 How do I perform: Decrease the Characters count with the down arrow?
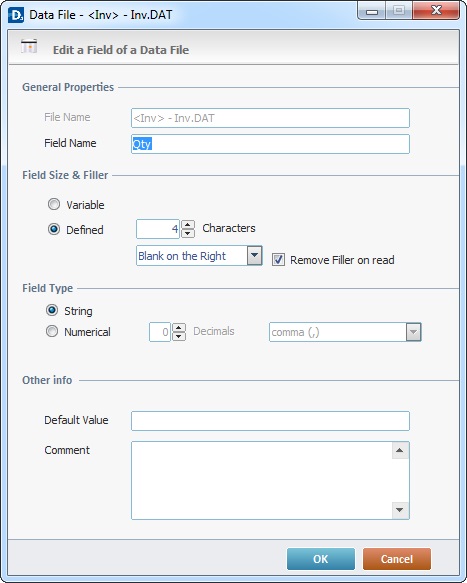188,233
